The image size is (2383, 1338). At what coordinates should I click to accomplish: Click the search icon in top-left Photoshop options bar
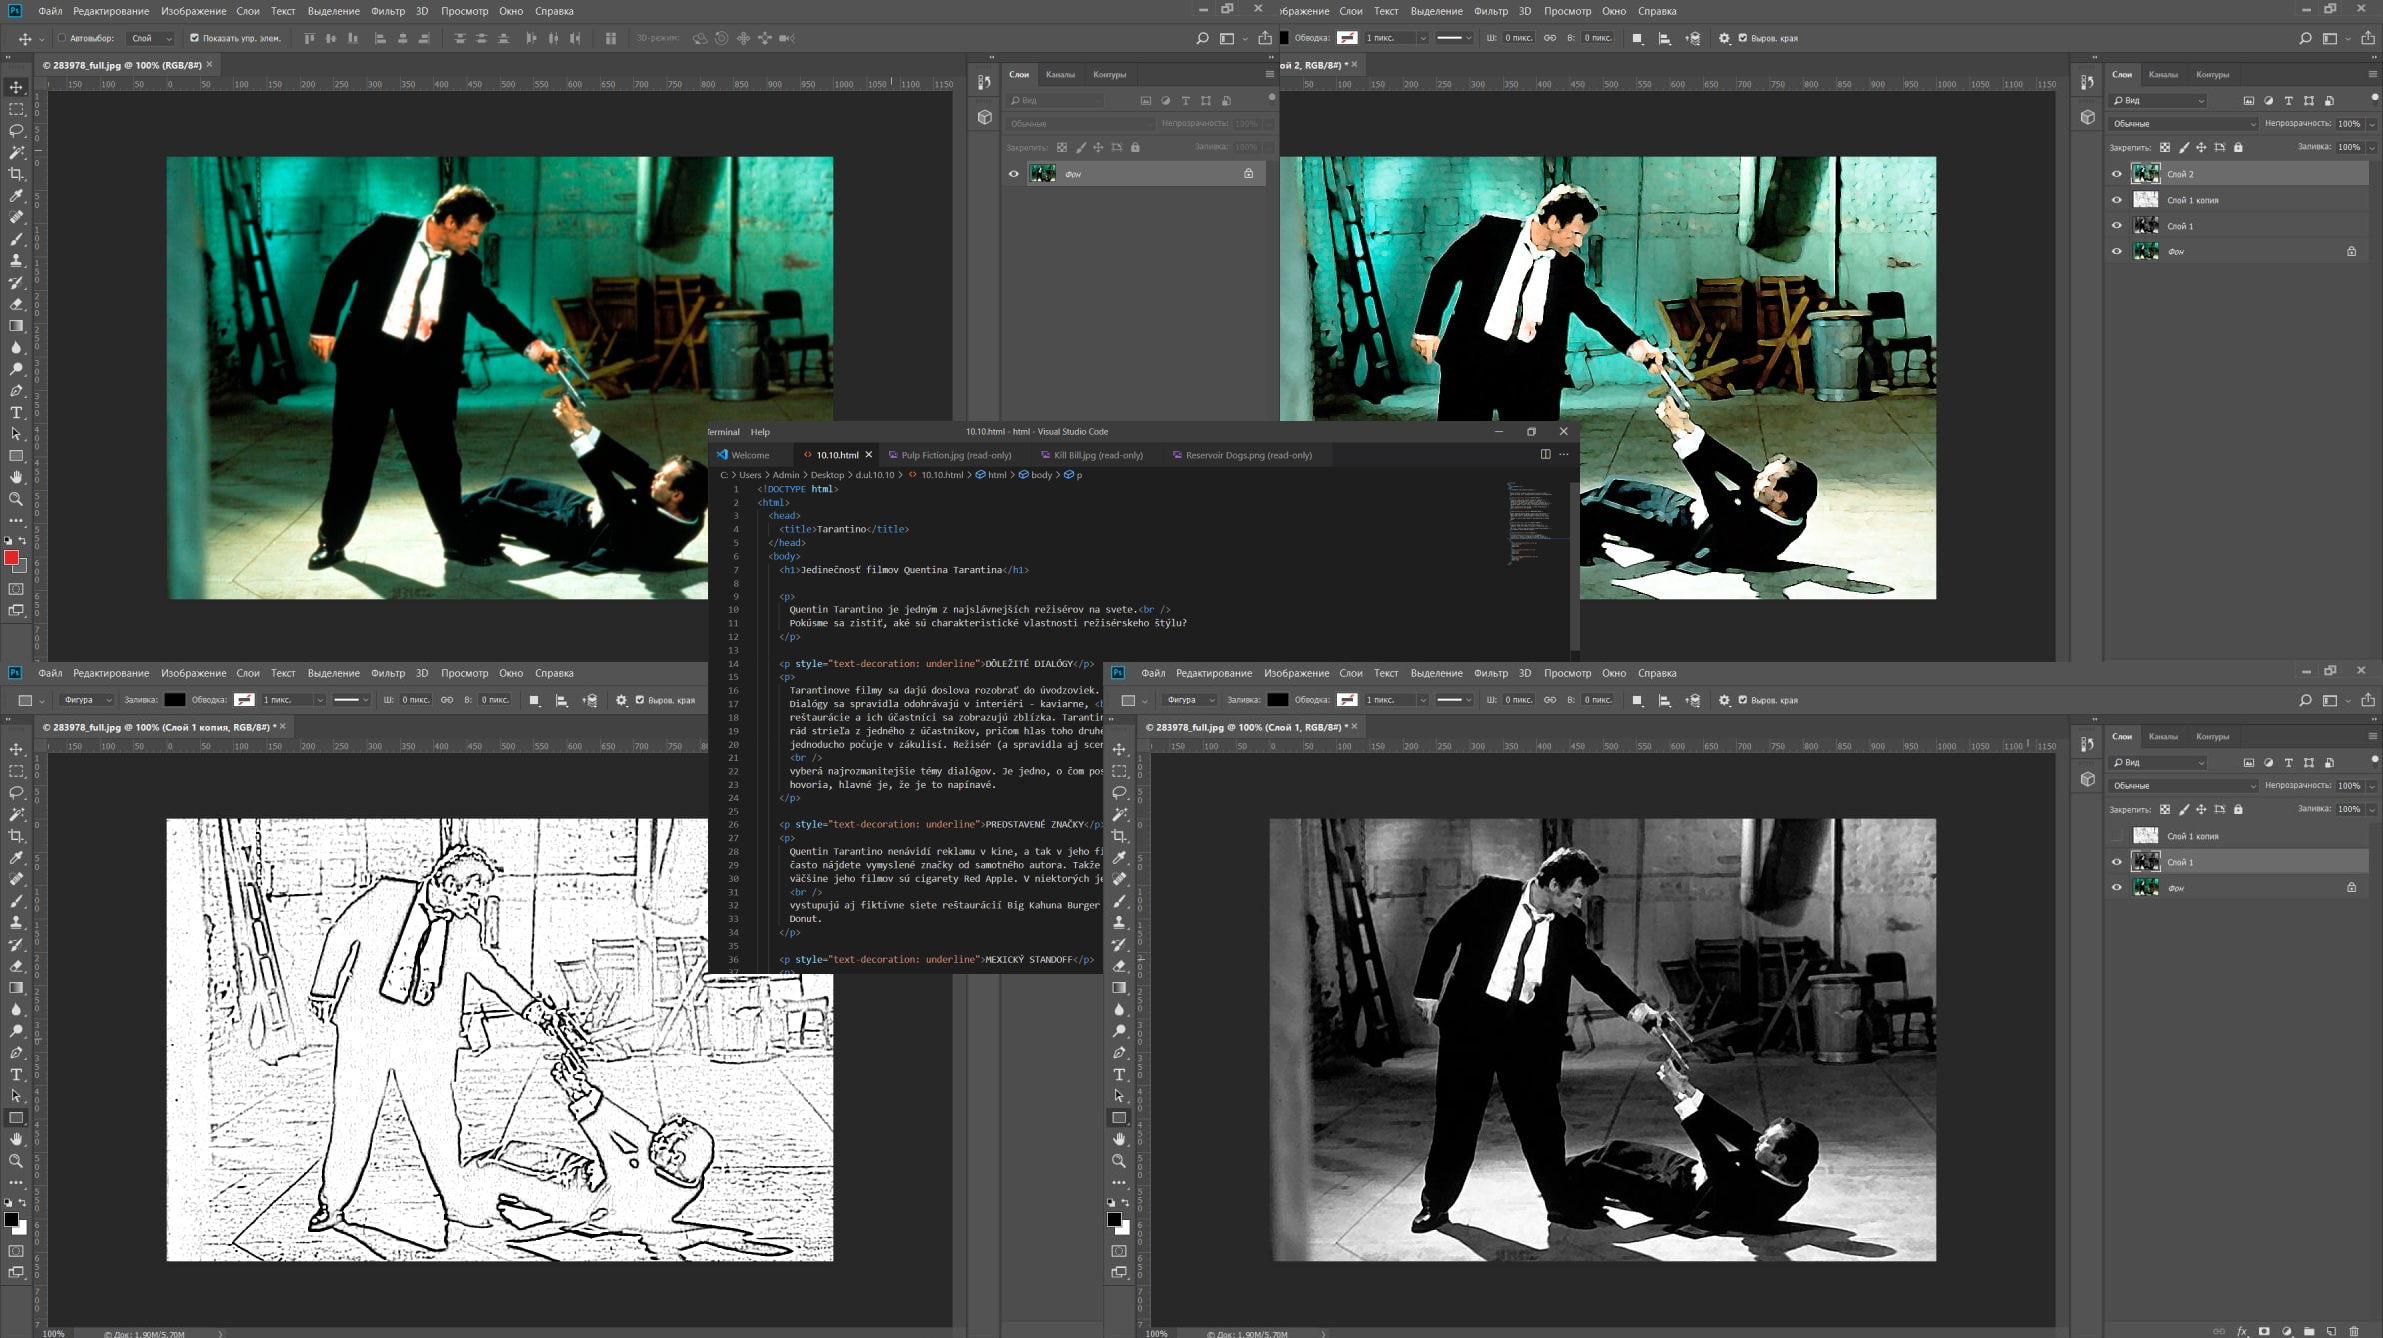tap(1202, 38)
